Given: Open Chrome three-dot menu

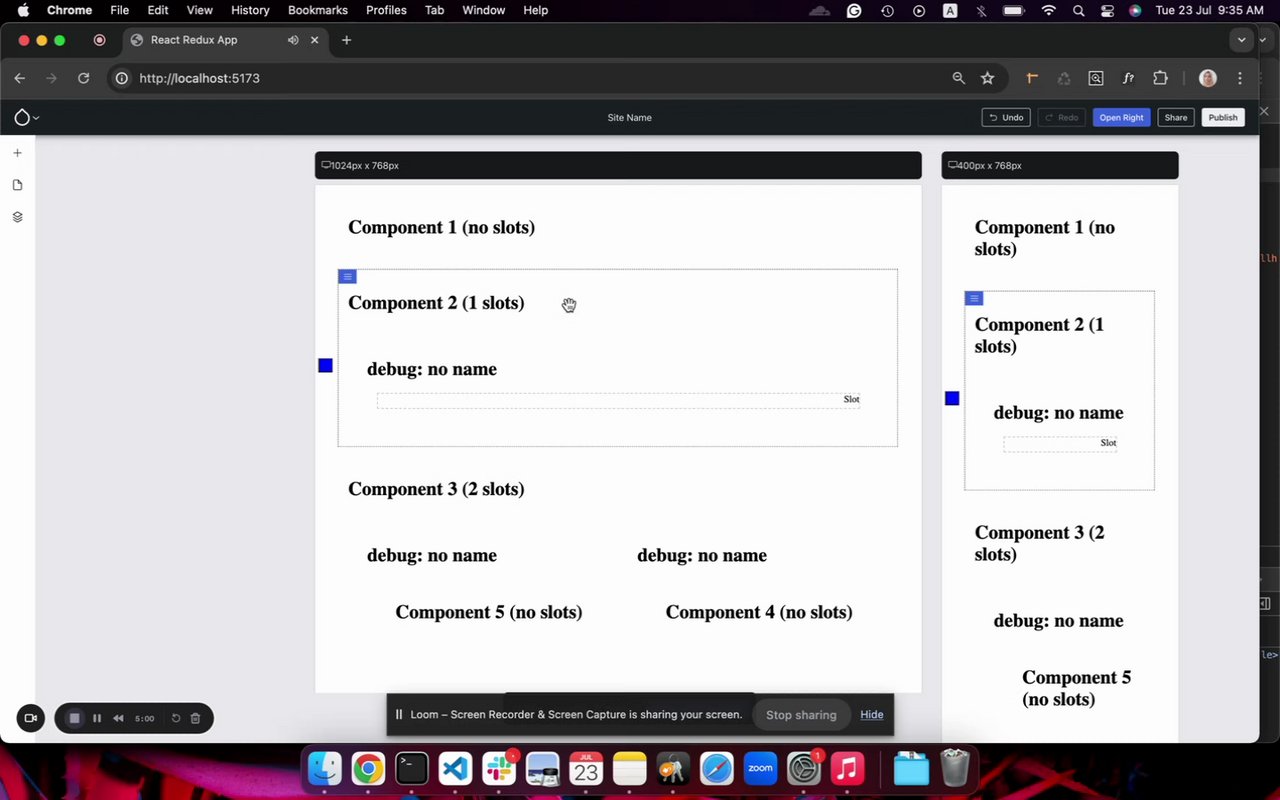Looking at the screenshot, I should pos(1240,78).
